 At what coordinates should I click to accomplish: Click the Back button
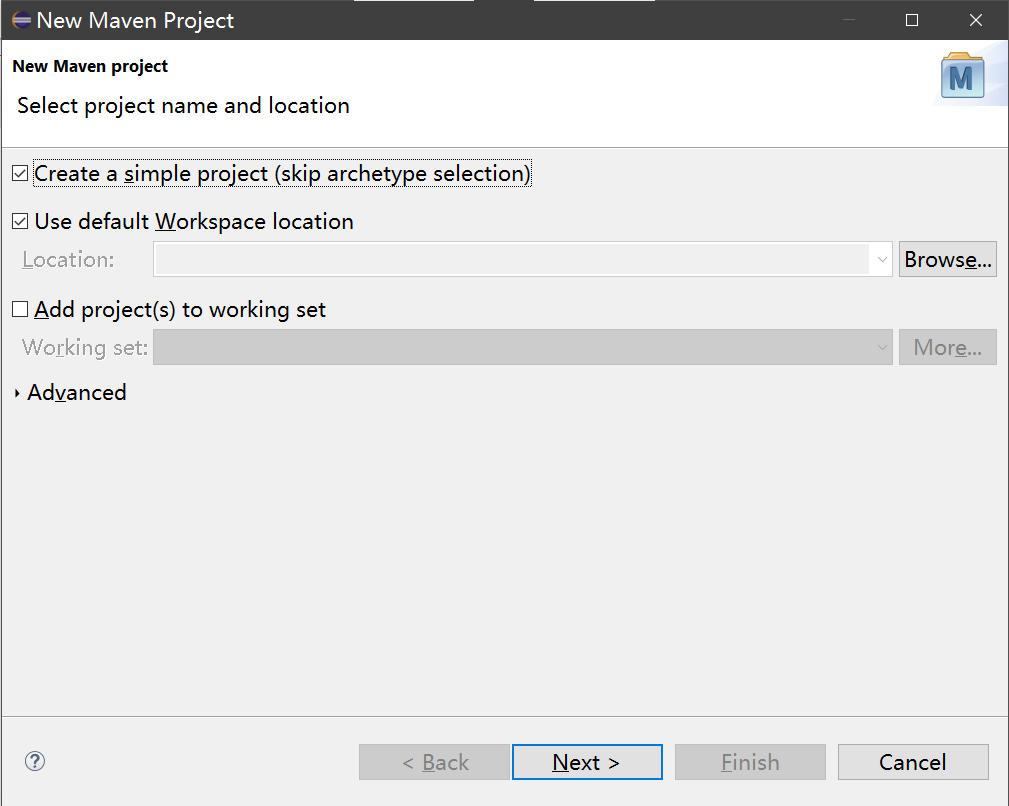(435, 762)
